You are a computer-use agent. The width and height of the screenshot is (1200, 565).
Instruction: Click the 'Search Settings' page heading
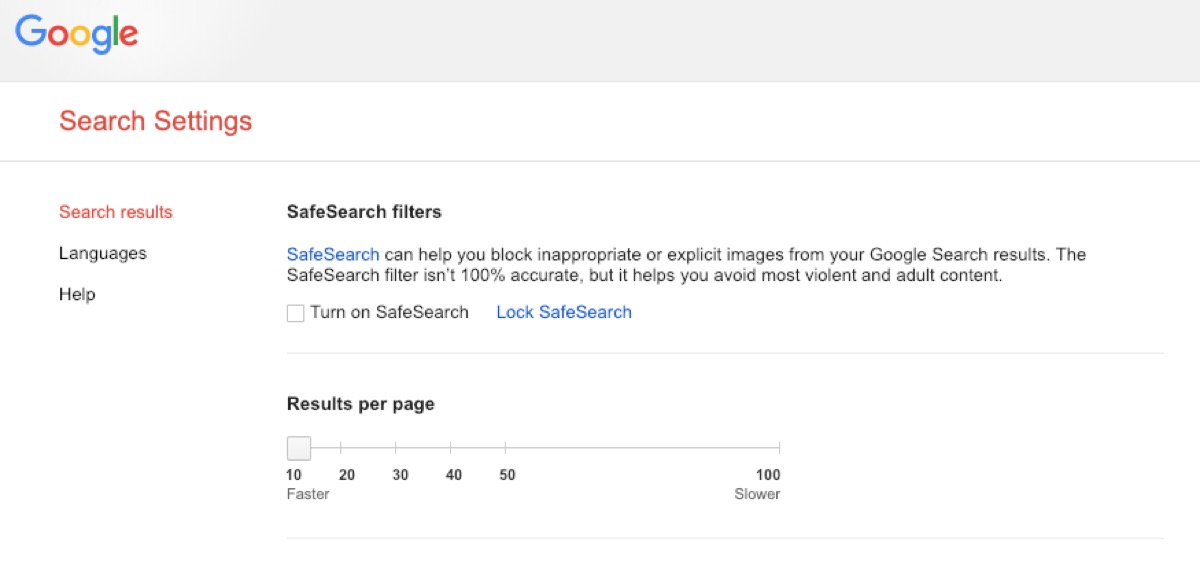tap(155, 121)
